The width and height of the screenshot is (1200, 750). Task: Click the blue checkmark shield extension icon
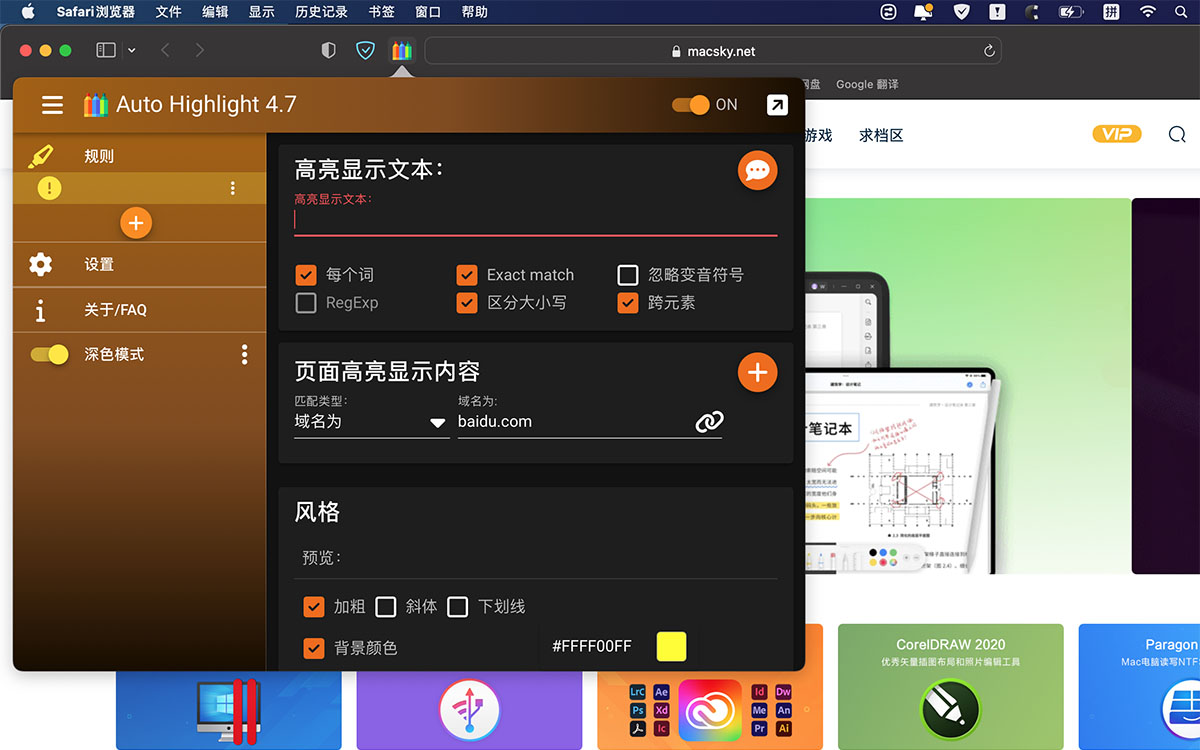(366, 50)
